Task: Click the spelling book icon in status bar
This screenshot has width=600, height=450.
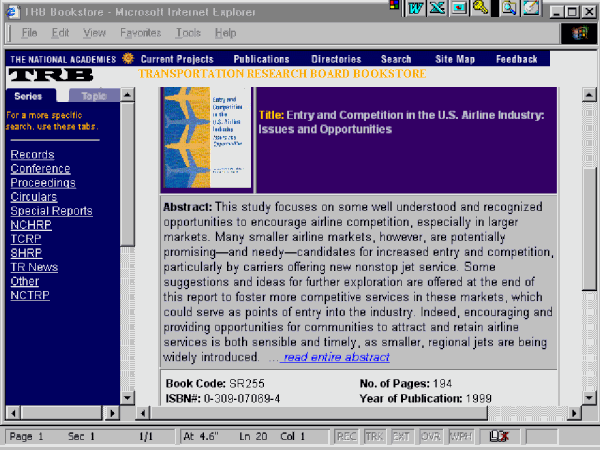Action: pos(500,437)
